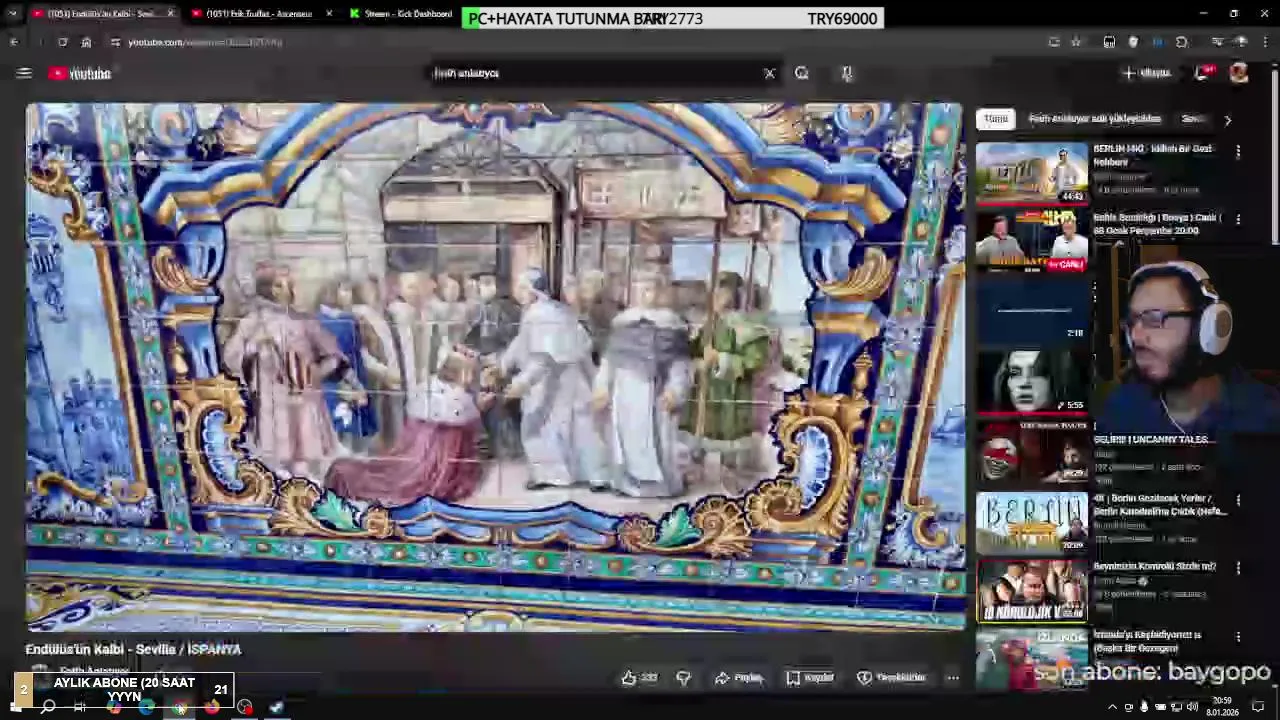This screenshot has height=720, width=1280.
Task: Click the video title Endülüs'ün Kalbi - Sevilla
Action: [133, 649]
